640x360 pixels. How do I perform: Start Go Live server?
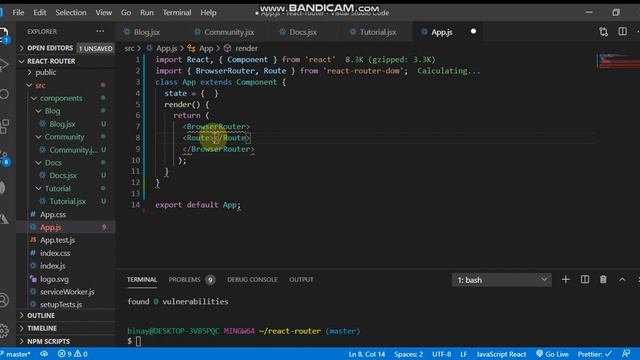(552, 354)
